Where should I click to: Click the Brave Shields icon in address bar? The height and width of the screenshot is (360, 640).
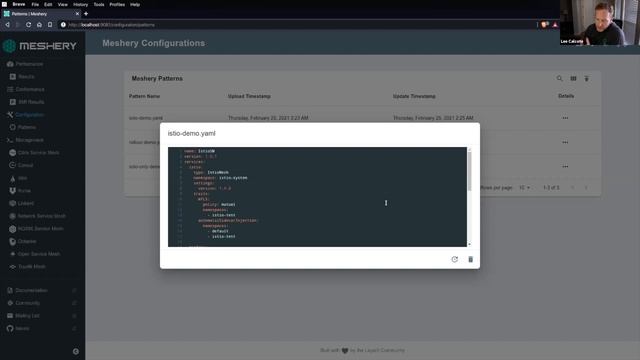(x=544, y=25)
